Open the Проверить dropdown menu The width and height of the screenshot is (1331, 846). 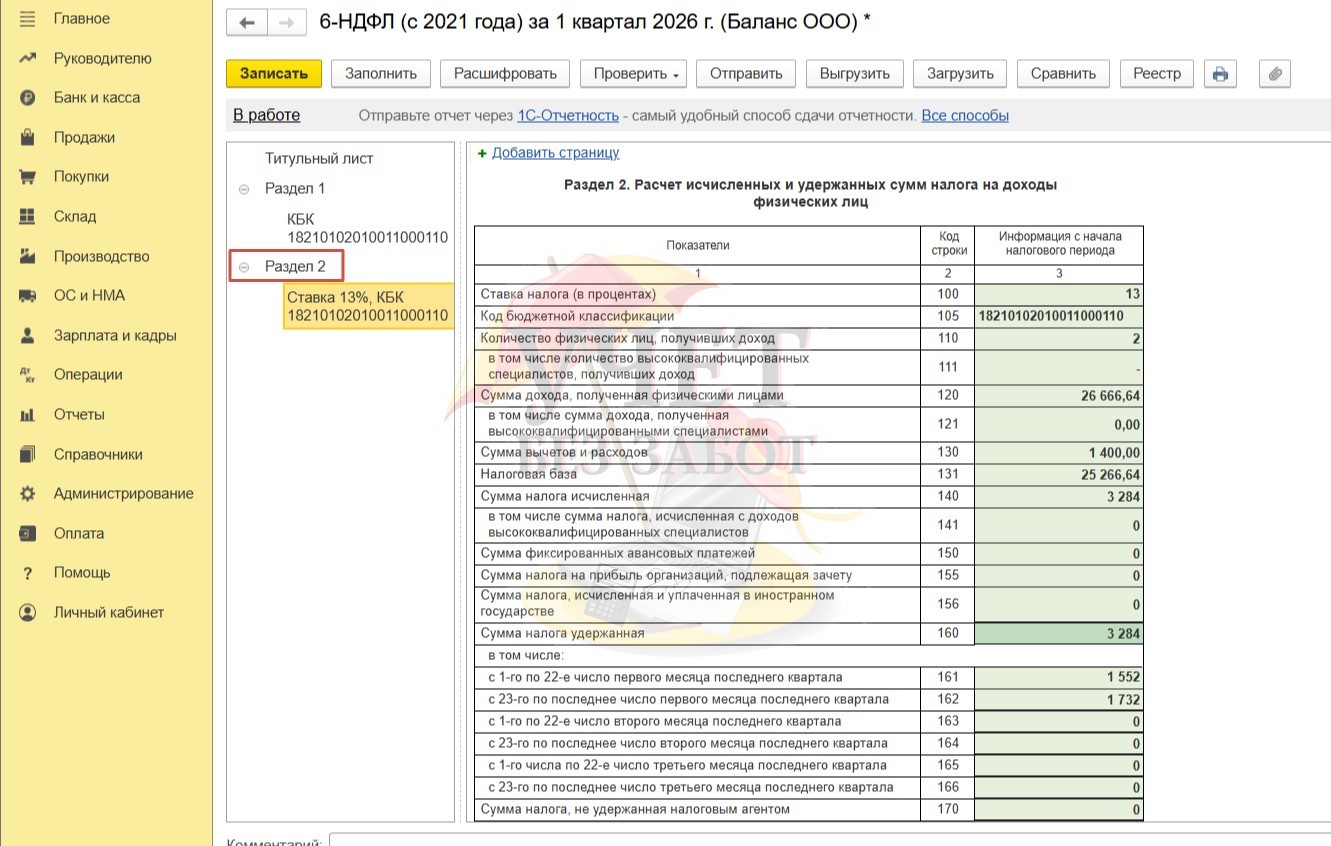click(637, 74)
